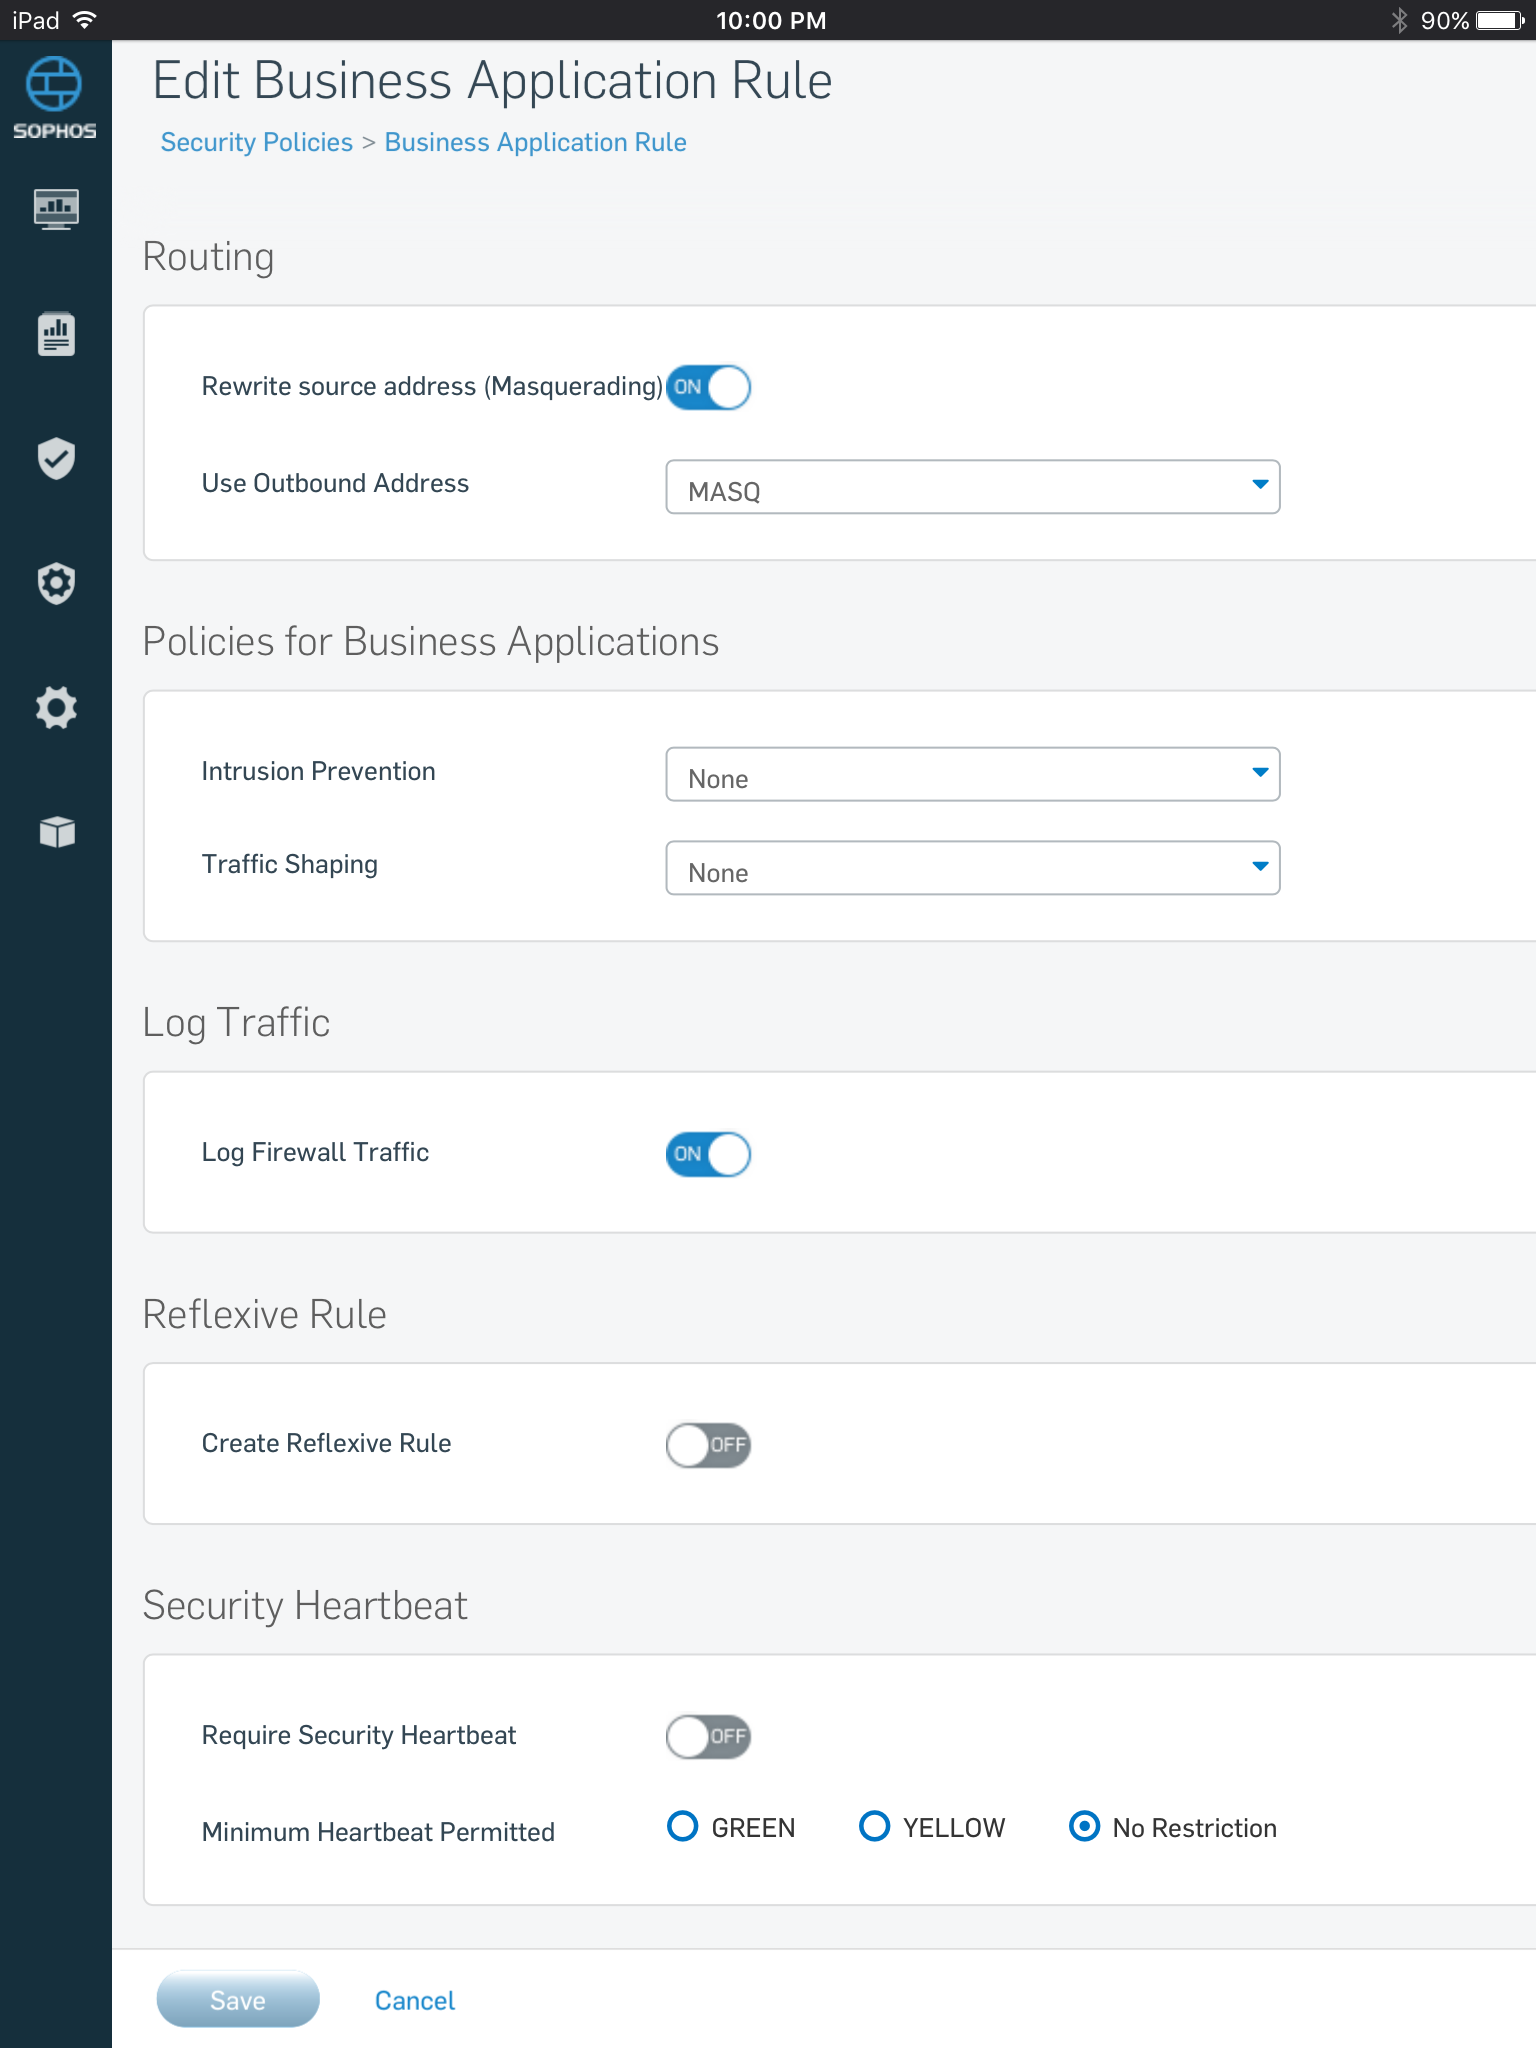Open the box objects icon in sidebar
This screenshot has height=2048, width=1536.
coord(56,831)
